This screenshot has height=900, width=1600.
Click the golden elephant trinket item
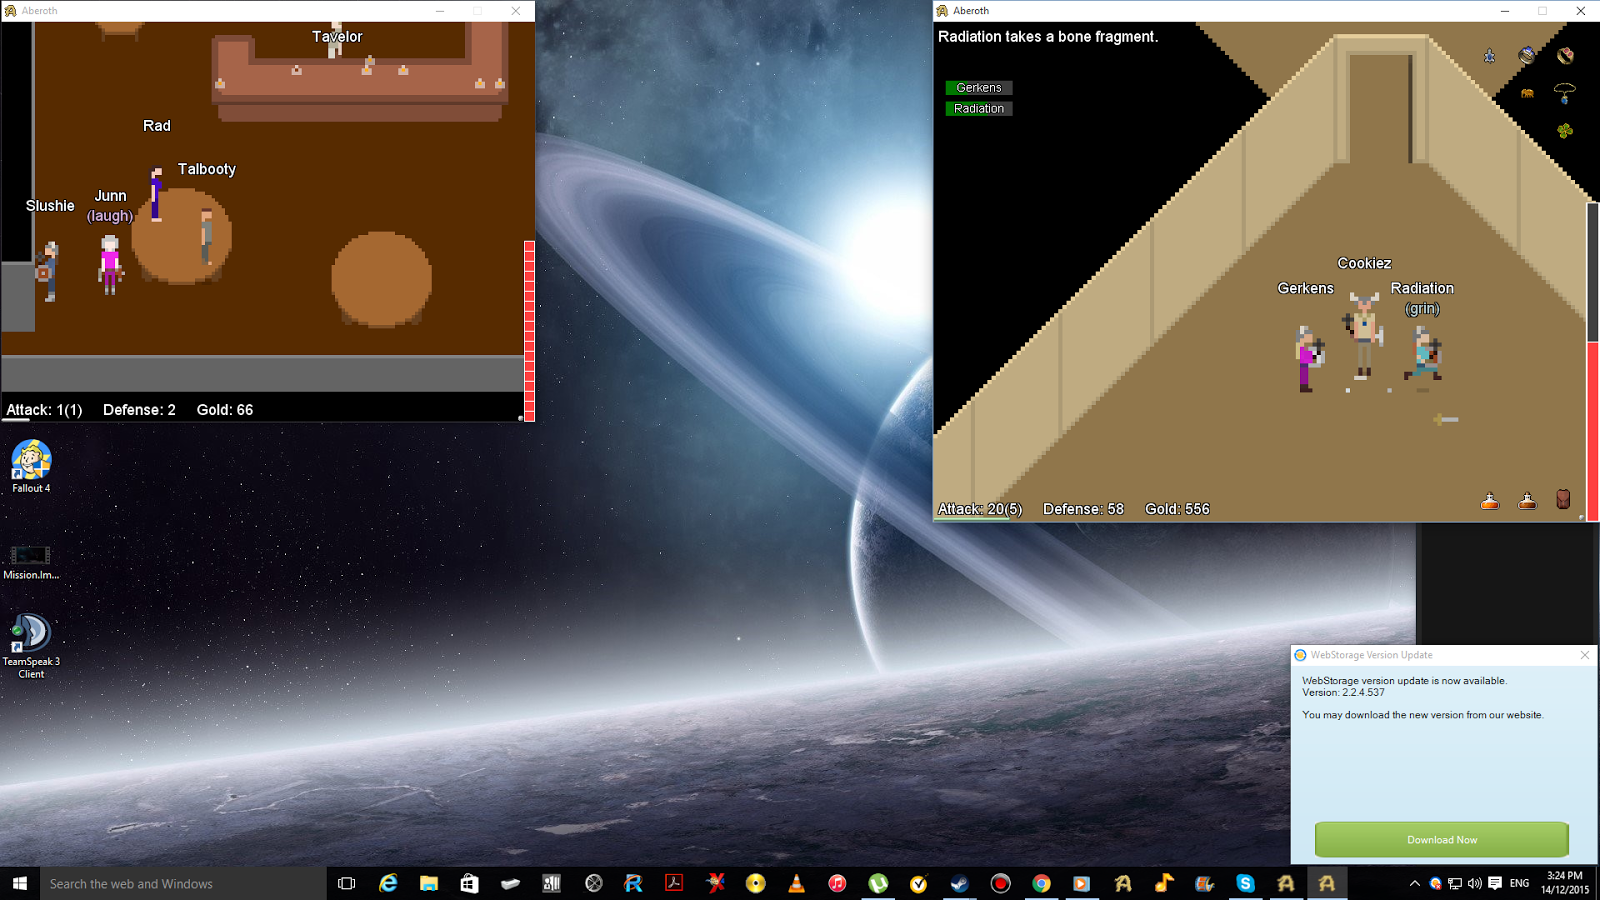click(x=1527, y=94)
